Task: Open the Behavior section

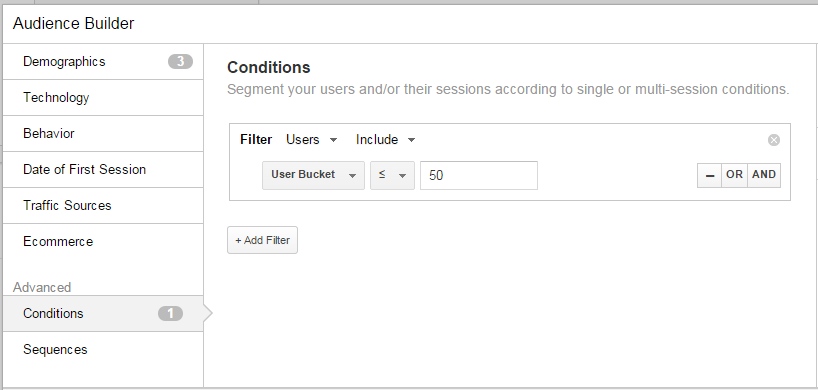Action: 103,133
